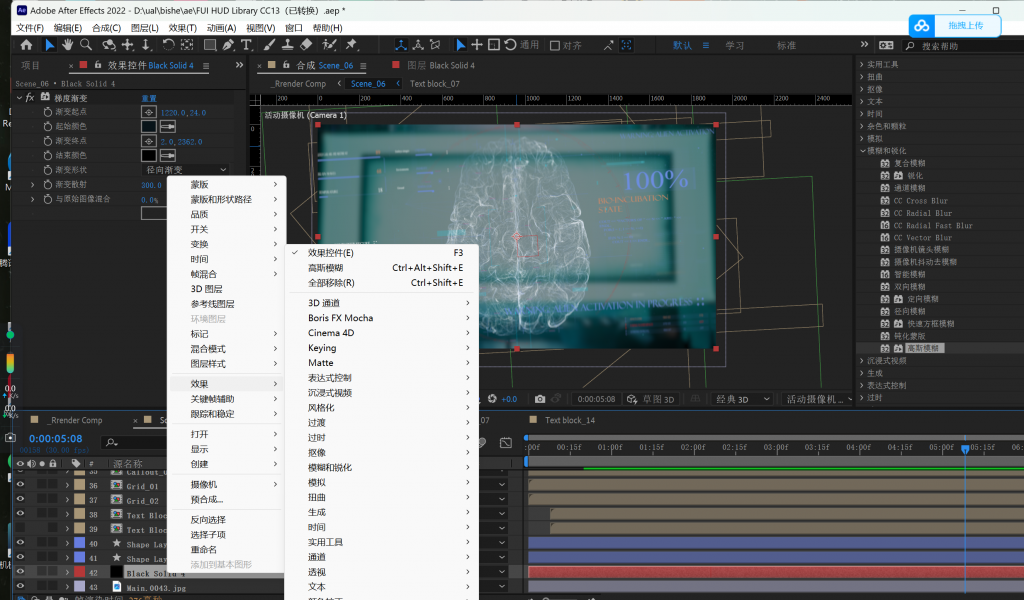This screenshot has height=600, width=1024.
Task: Click the gradient start point crosshair button
Action: tap(149, 112)
